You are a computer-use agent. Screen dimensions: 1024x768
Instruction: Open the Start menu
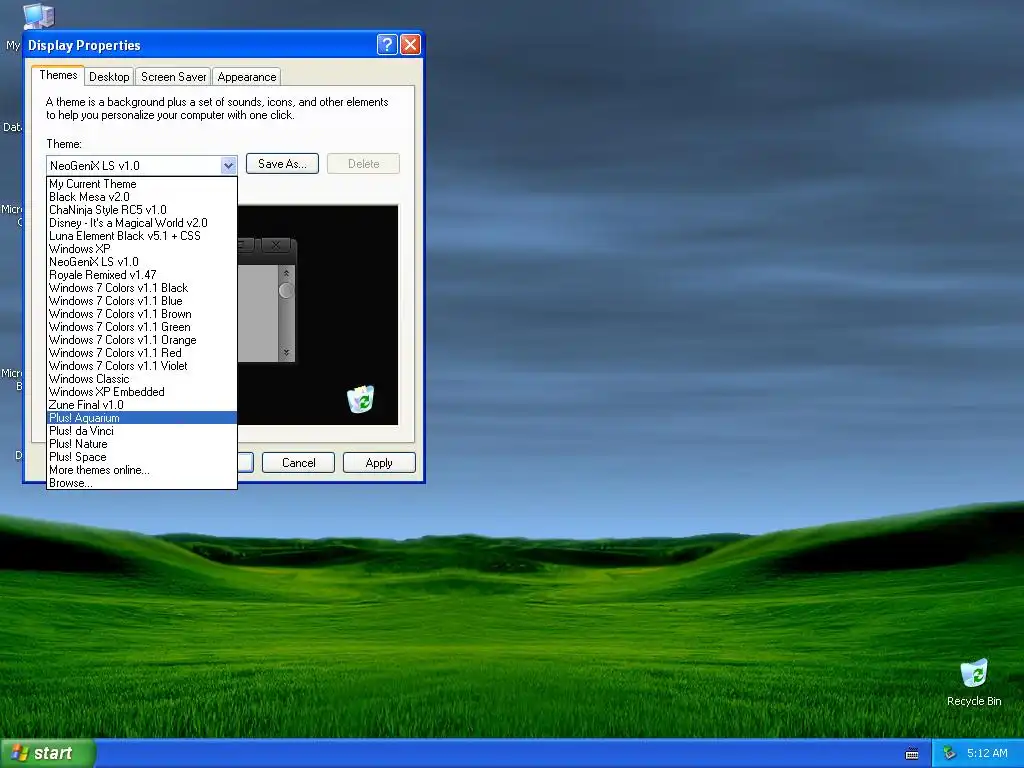click(48, 753)
